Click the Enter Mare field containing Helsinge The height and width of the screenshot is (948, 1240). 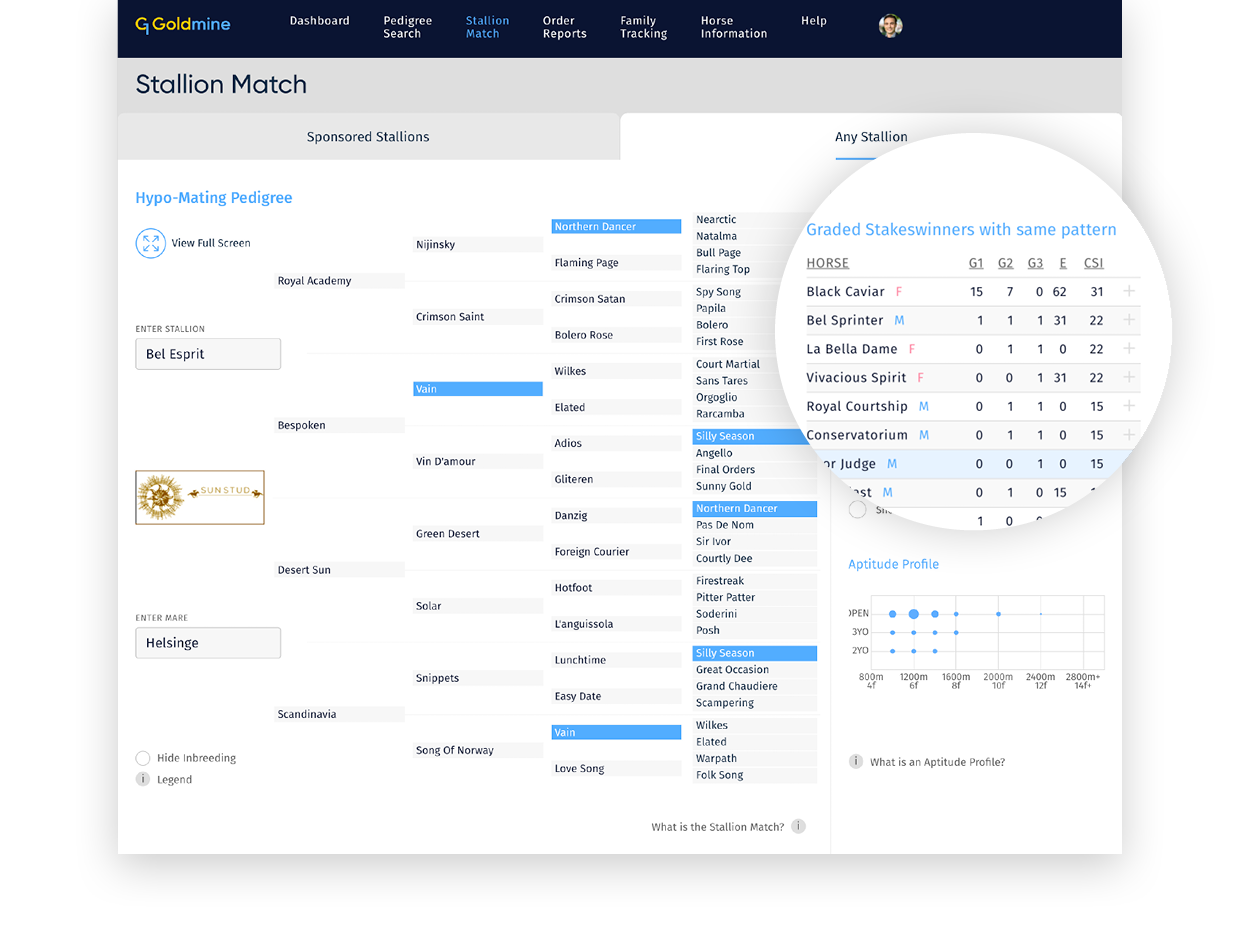[208, 643]
